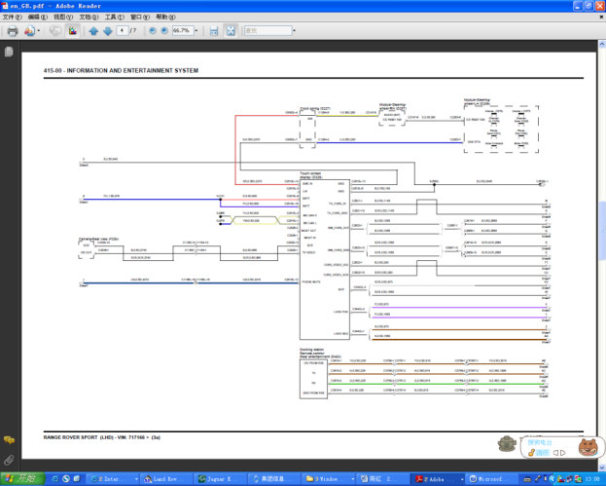Click the Windows Start button
Viewport: 606px width, 486px height.
[x=20, y=478]
